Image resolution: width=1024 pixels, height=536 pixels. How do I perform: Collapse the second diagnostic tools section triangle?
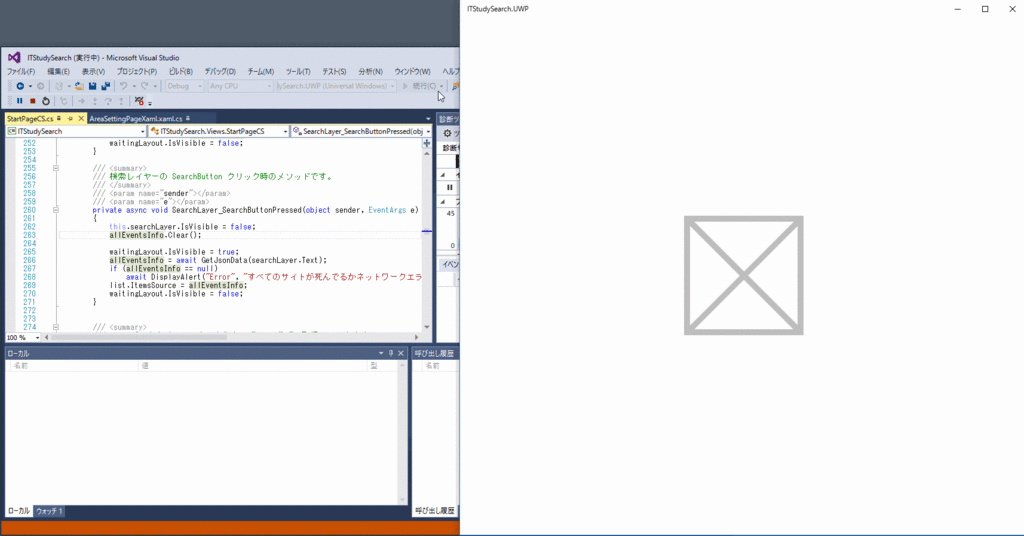443,202
